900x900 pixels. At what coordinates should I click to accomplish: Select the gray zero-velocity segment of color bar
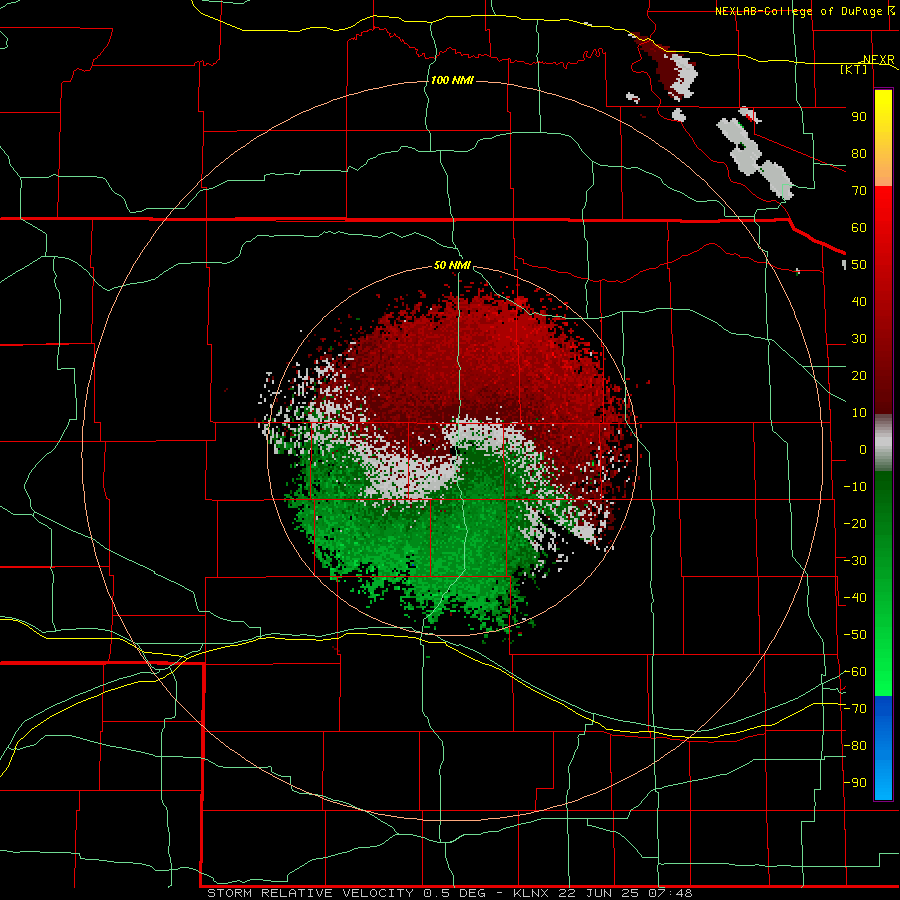click(x=883, y=442)
